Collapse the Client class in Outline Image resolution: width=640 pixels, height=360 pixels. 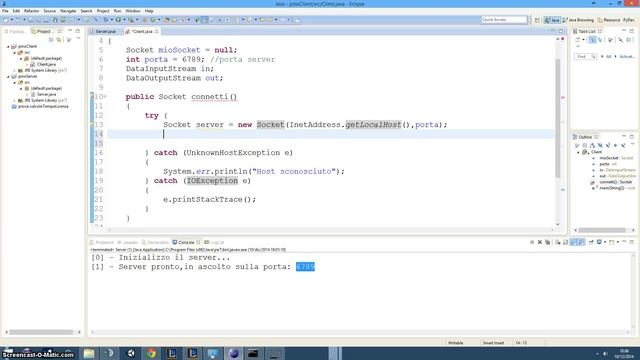point(578,152)
